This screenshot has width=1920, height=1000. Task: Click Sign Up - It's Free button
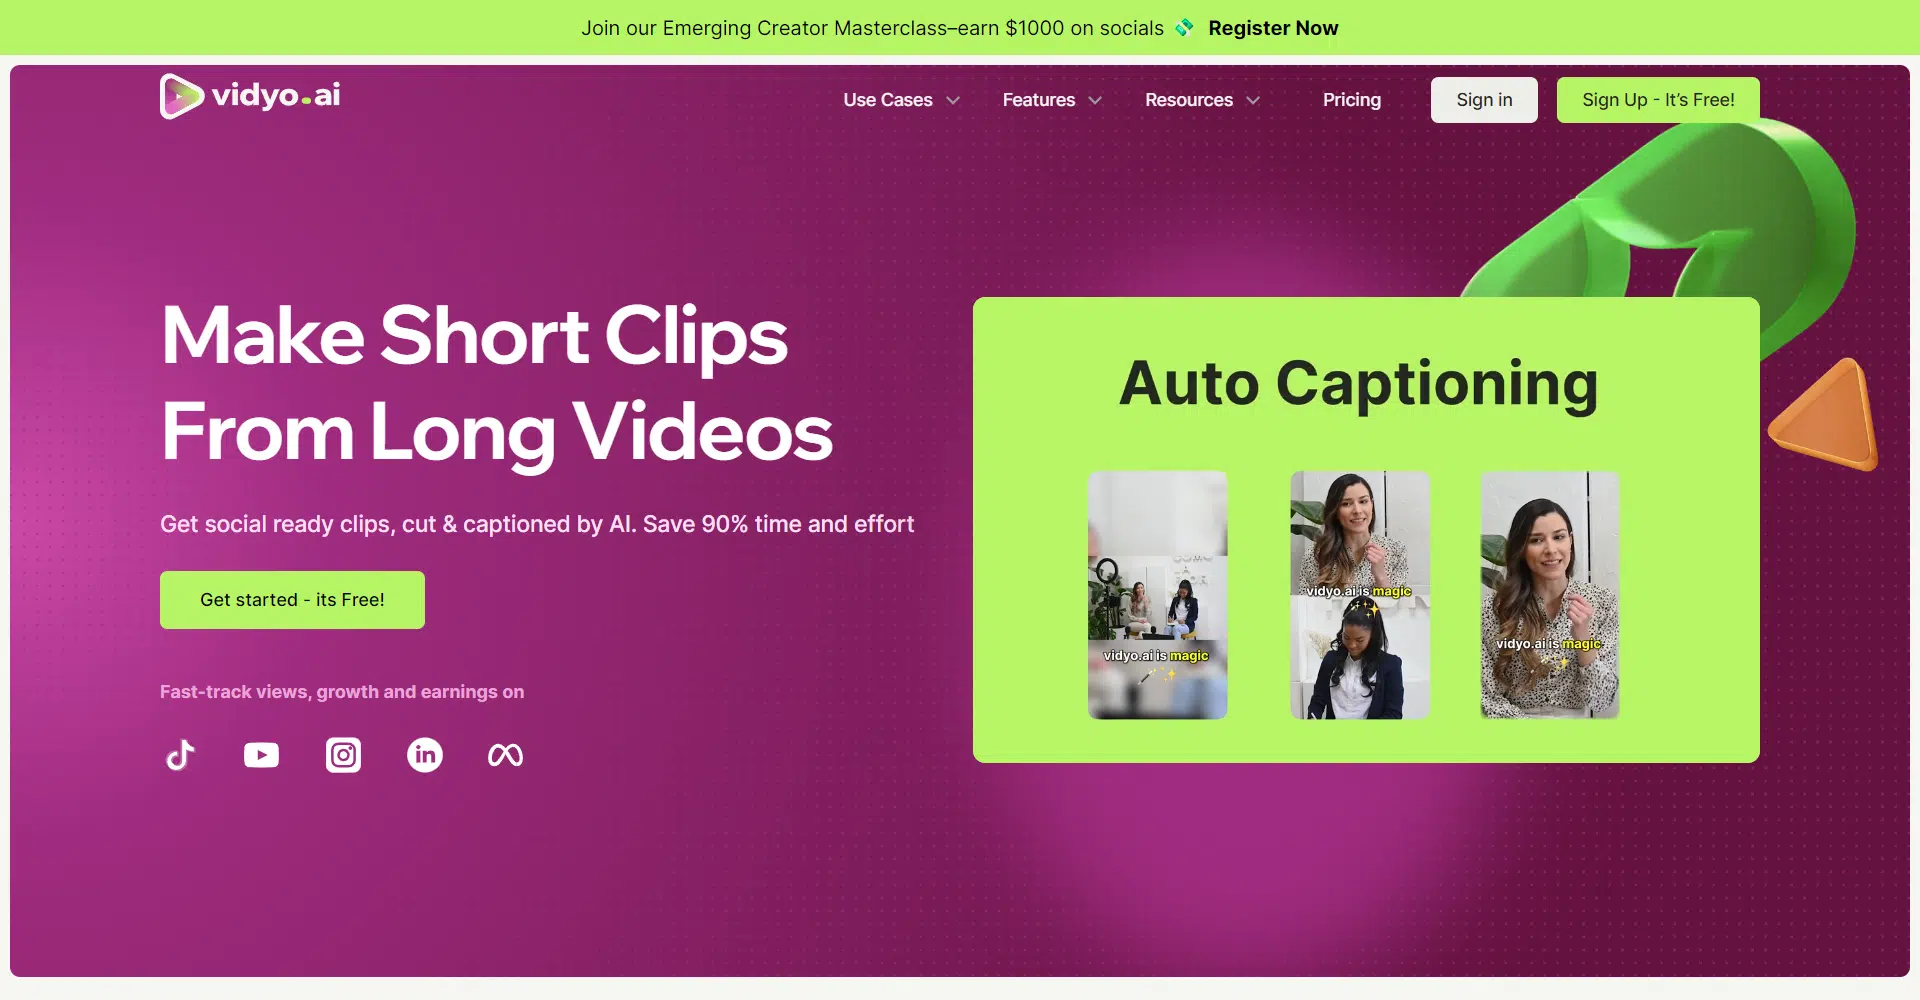(x=1657, y=100)
